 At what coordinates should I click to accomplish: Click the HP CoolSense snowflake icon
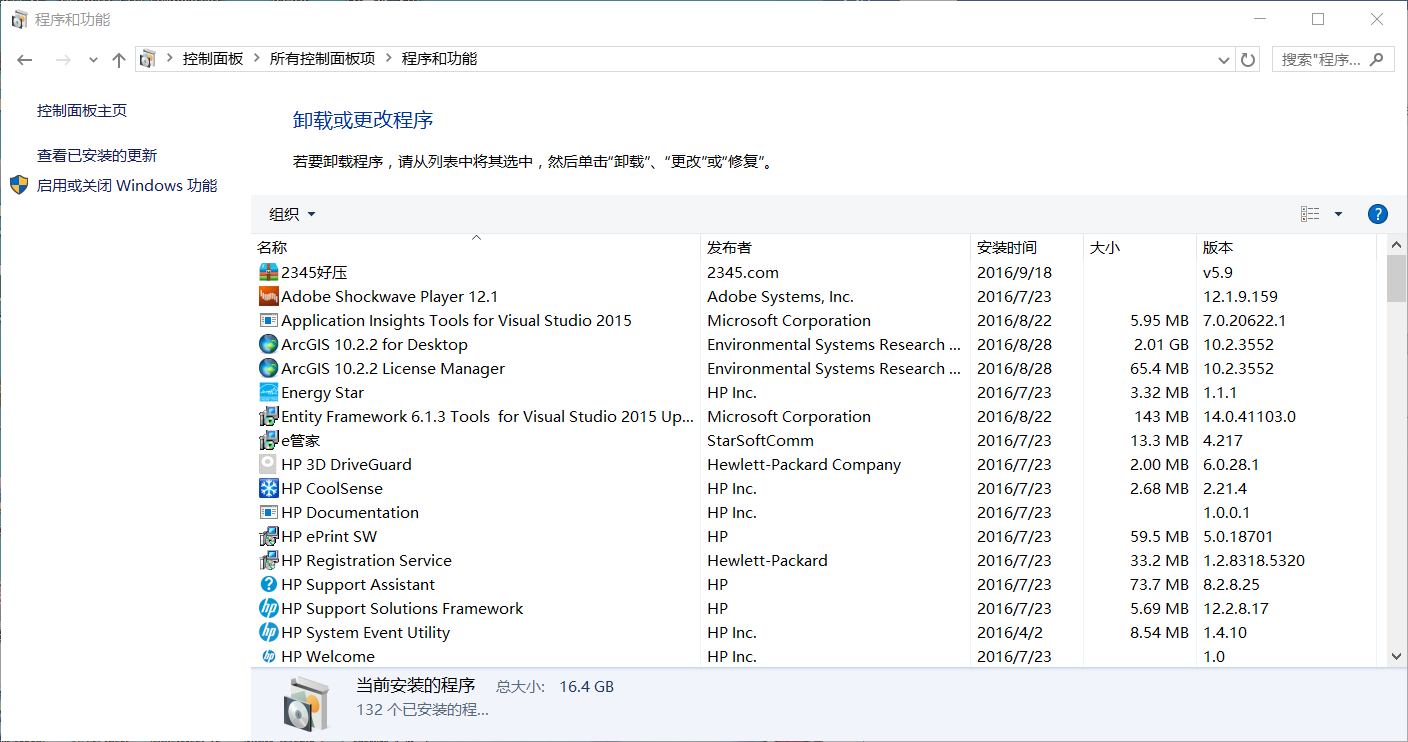[x=268, y=488]
